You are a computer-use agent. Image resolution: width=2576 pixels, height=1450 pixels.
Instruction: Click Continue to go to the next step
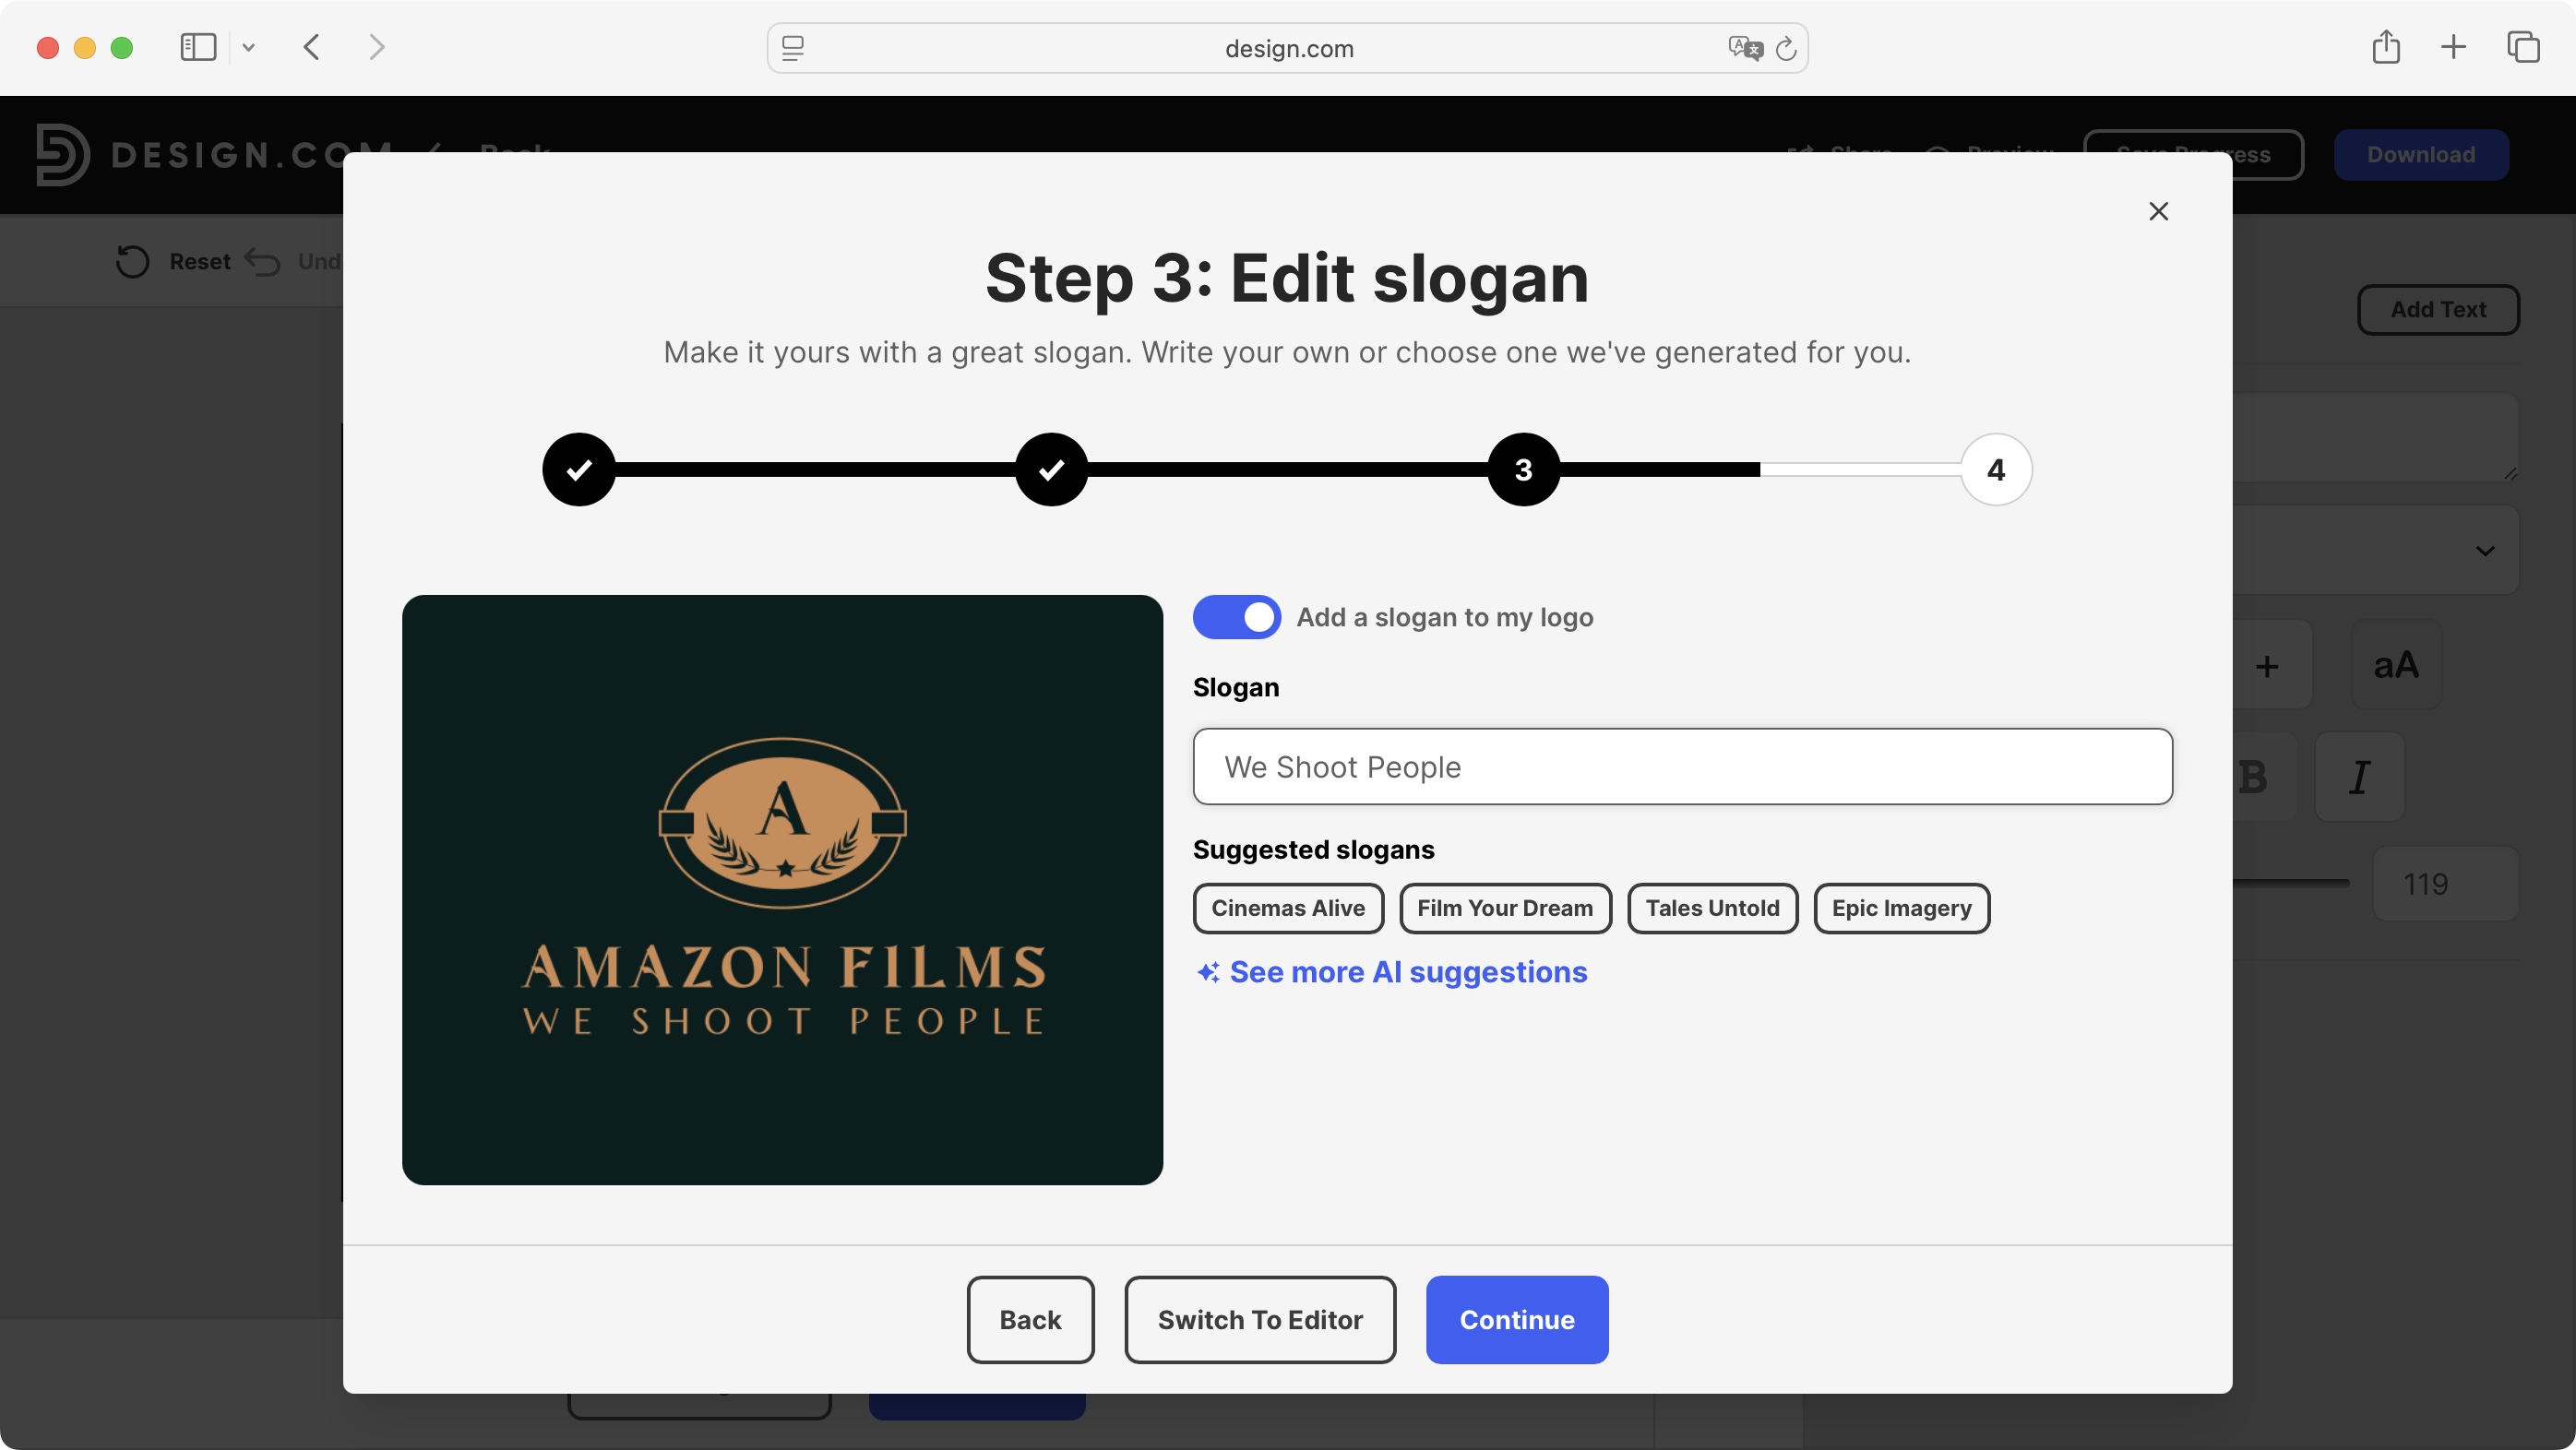pyautogui.click(x=1516, y=1320)
